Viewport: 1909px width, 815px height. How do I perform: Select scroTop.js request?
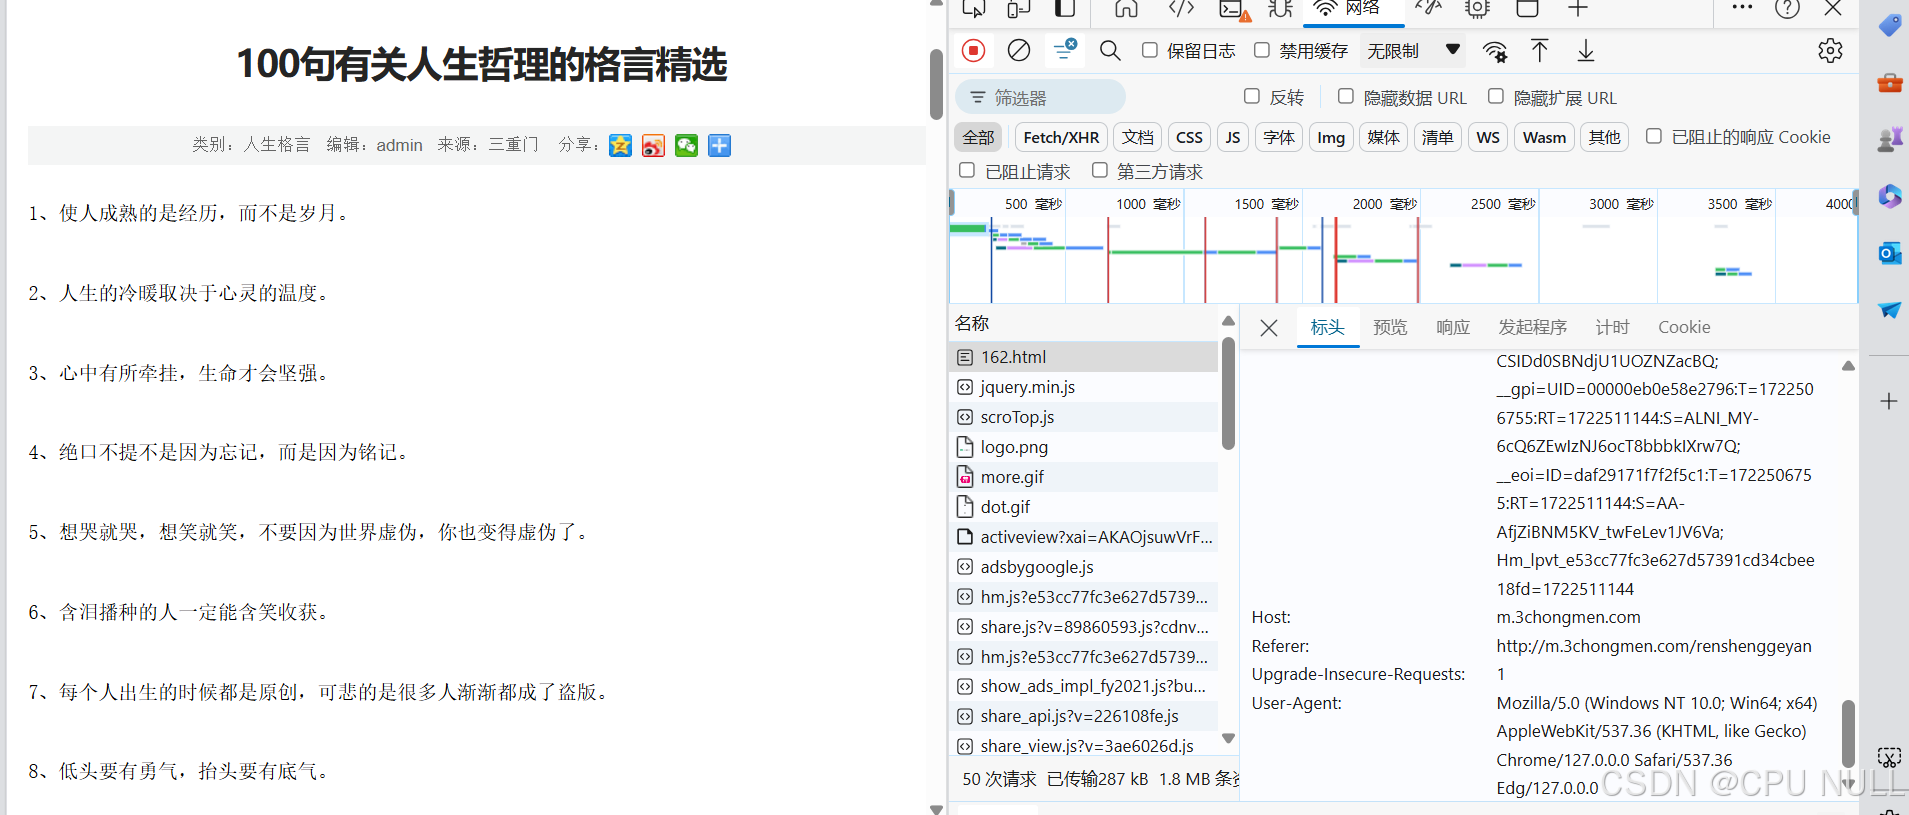tap(1083, 417)
